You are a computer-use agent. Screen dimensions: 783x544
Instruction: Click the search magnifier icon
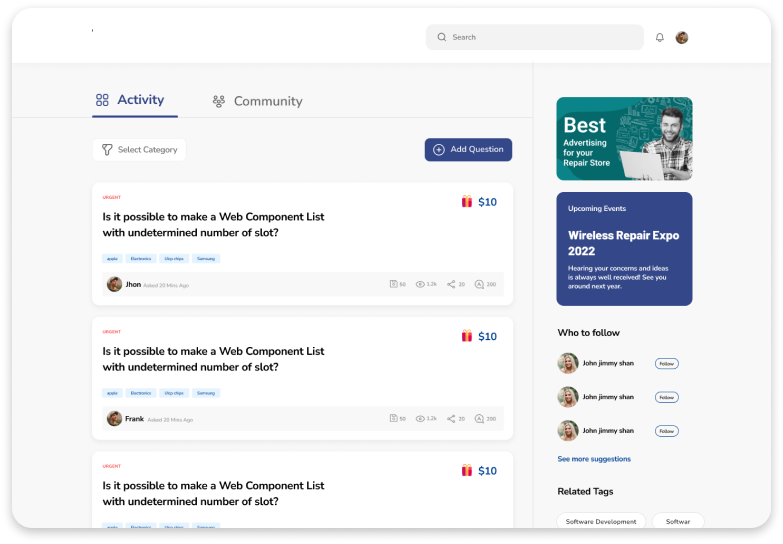(442, 38)
